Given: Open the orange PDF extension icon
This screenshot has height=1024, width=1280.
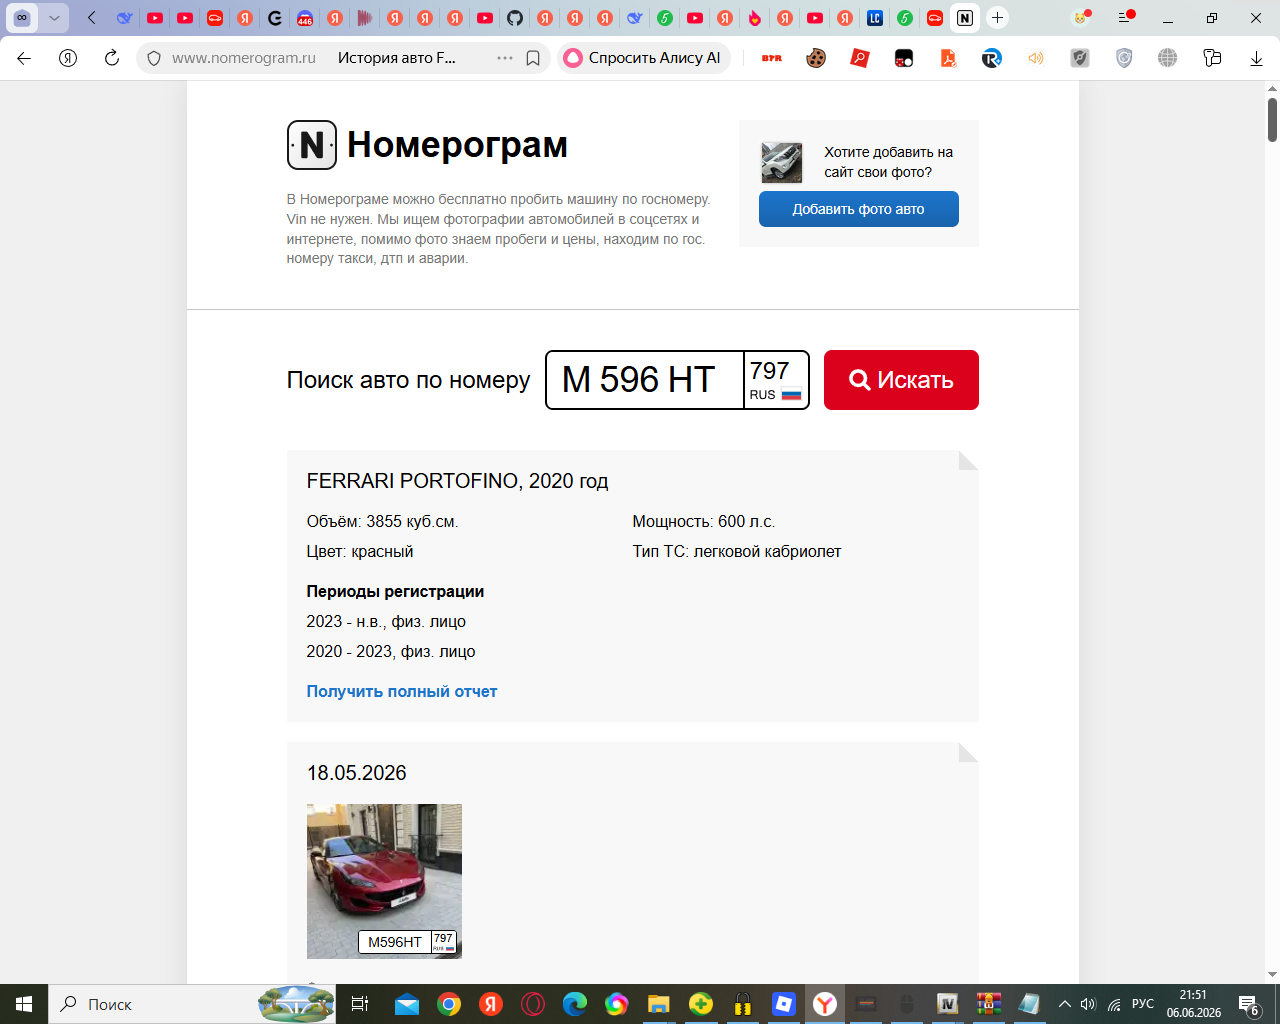Looking at the screenshot, I should click(948, 58).
